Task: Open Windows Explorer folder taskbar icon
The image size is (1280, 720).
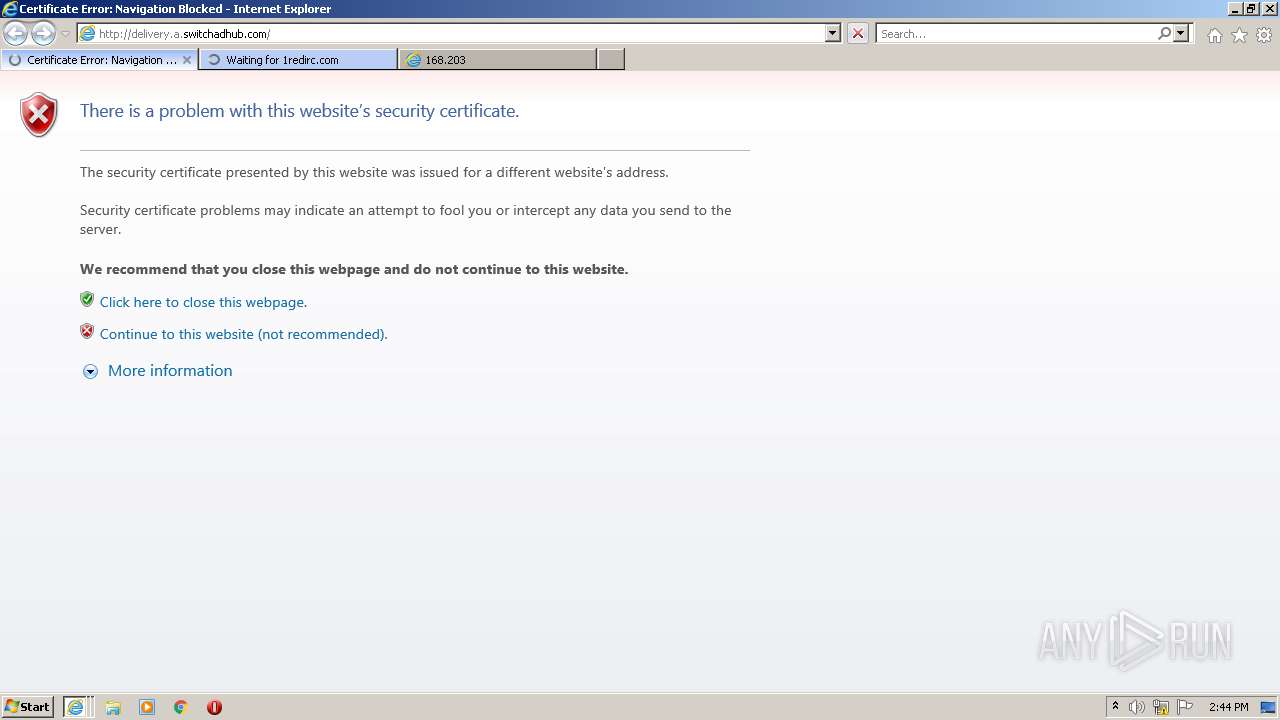Action: 113,707
